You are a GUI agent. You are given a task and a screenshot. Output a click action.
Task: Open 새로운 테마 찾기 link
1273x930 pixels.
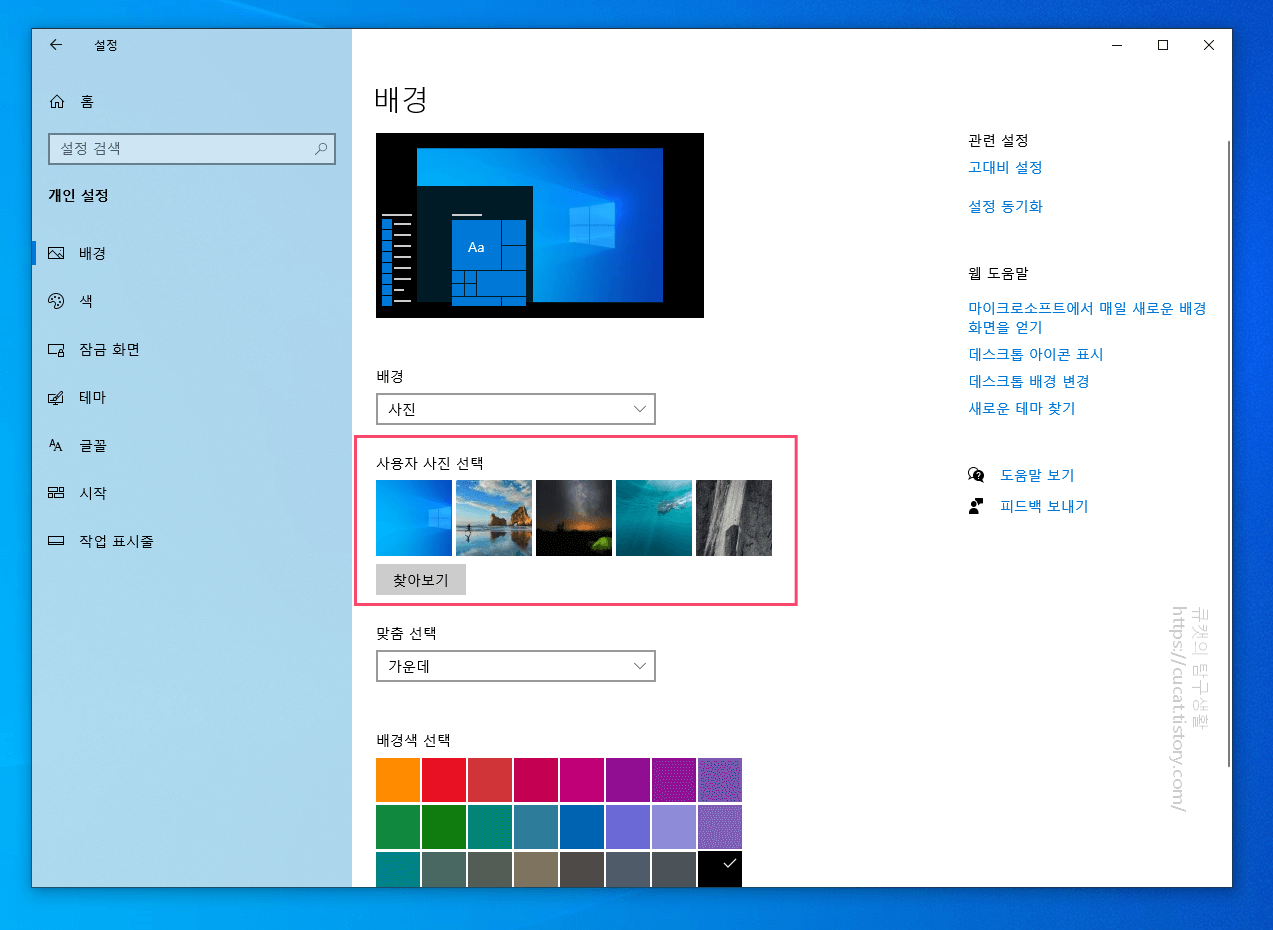click(x=1021, y=408)
